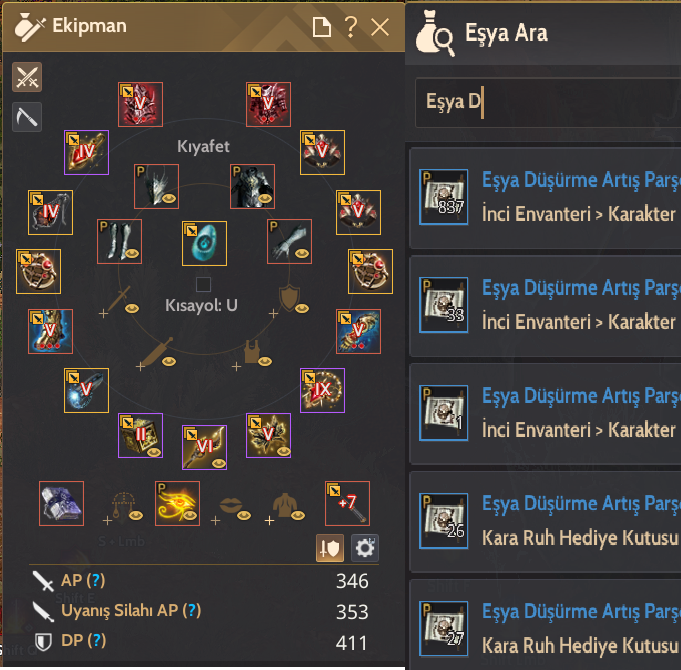This screenshot has height=670, width=681.
Task: Select the combat gear crossed-swords tab
Action: click(x=27, y=77)
